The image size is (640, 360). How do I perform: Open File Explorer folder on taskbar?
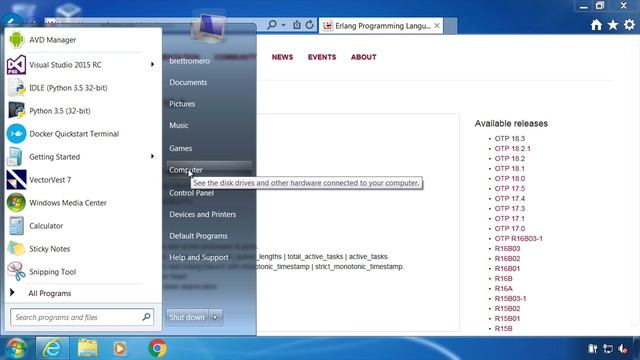(87, 348)
